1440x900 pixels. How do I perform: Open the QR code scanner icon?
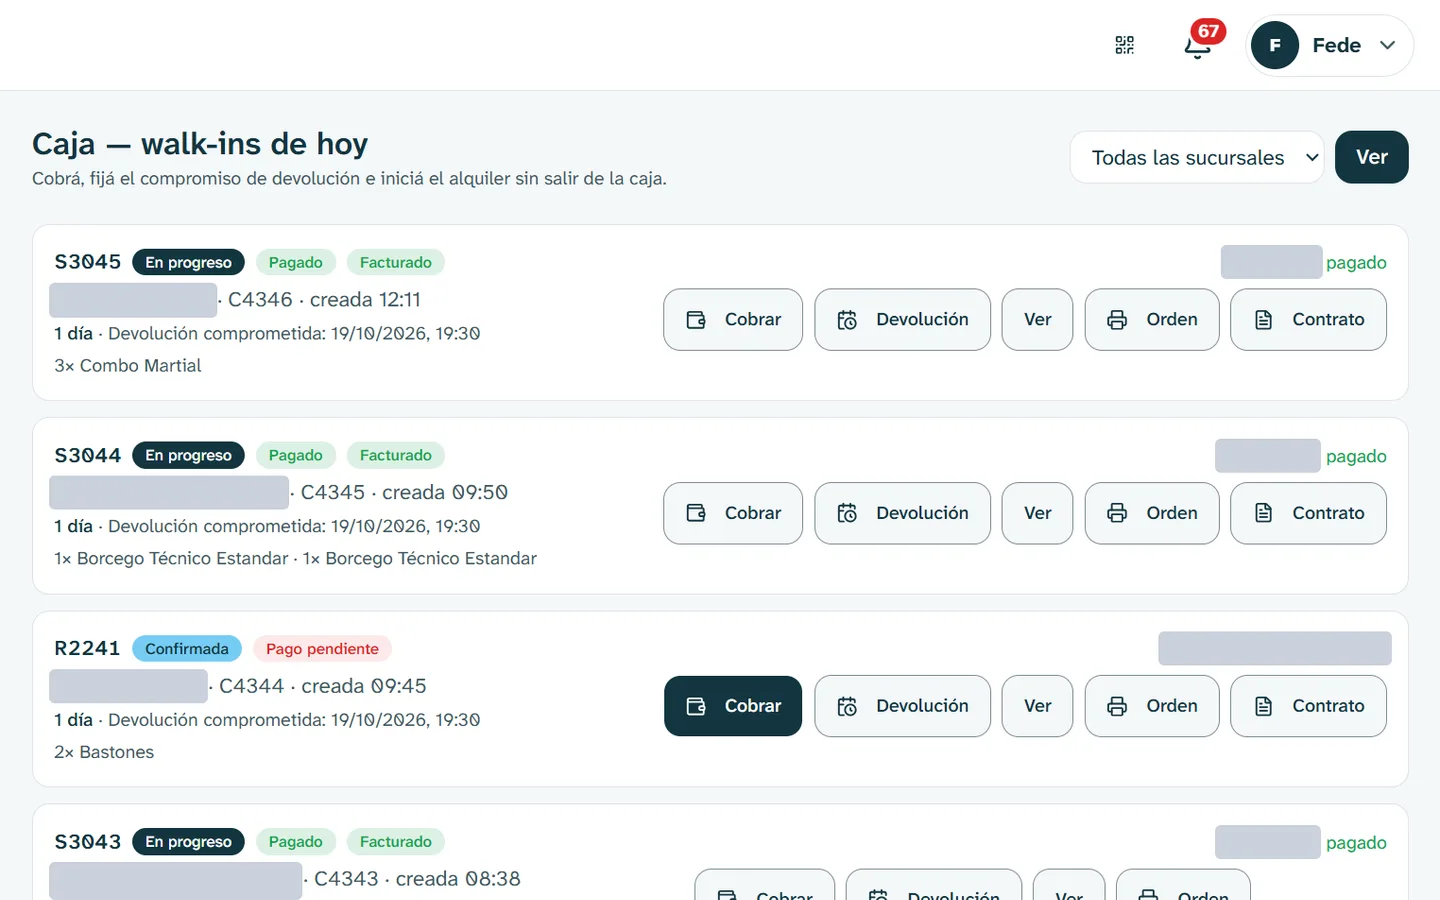[x=1125, y=45]
